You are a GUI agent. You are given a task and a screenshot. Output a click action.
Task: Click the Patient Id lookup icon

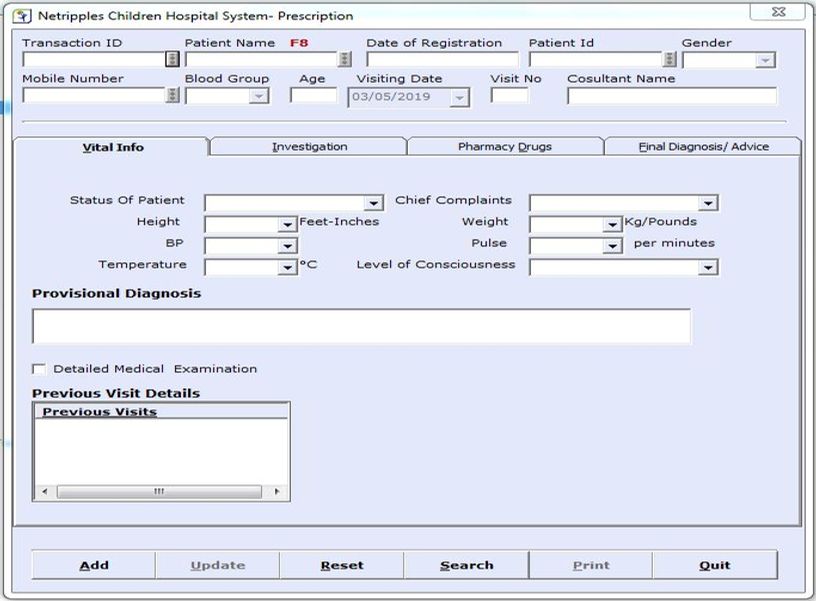[x=670, y=59]
